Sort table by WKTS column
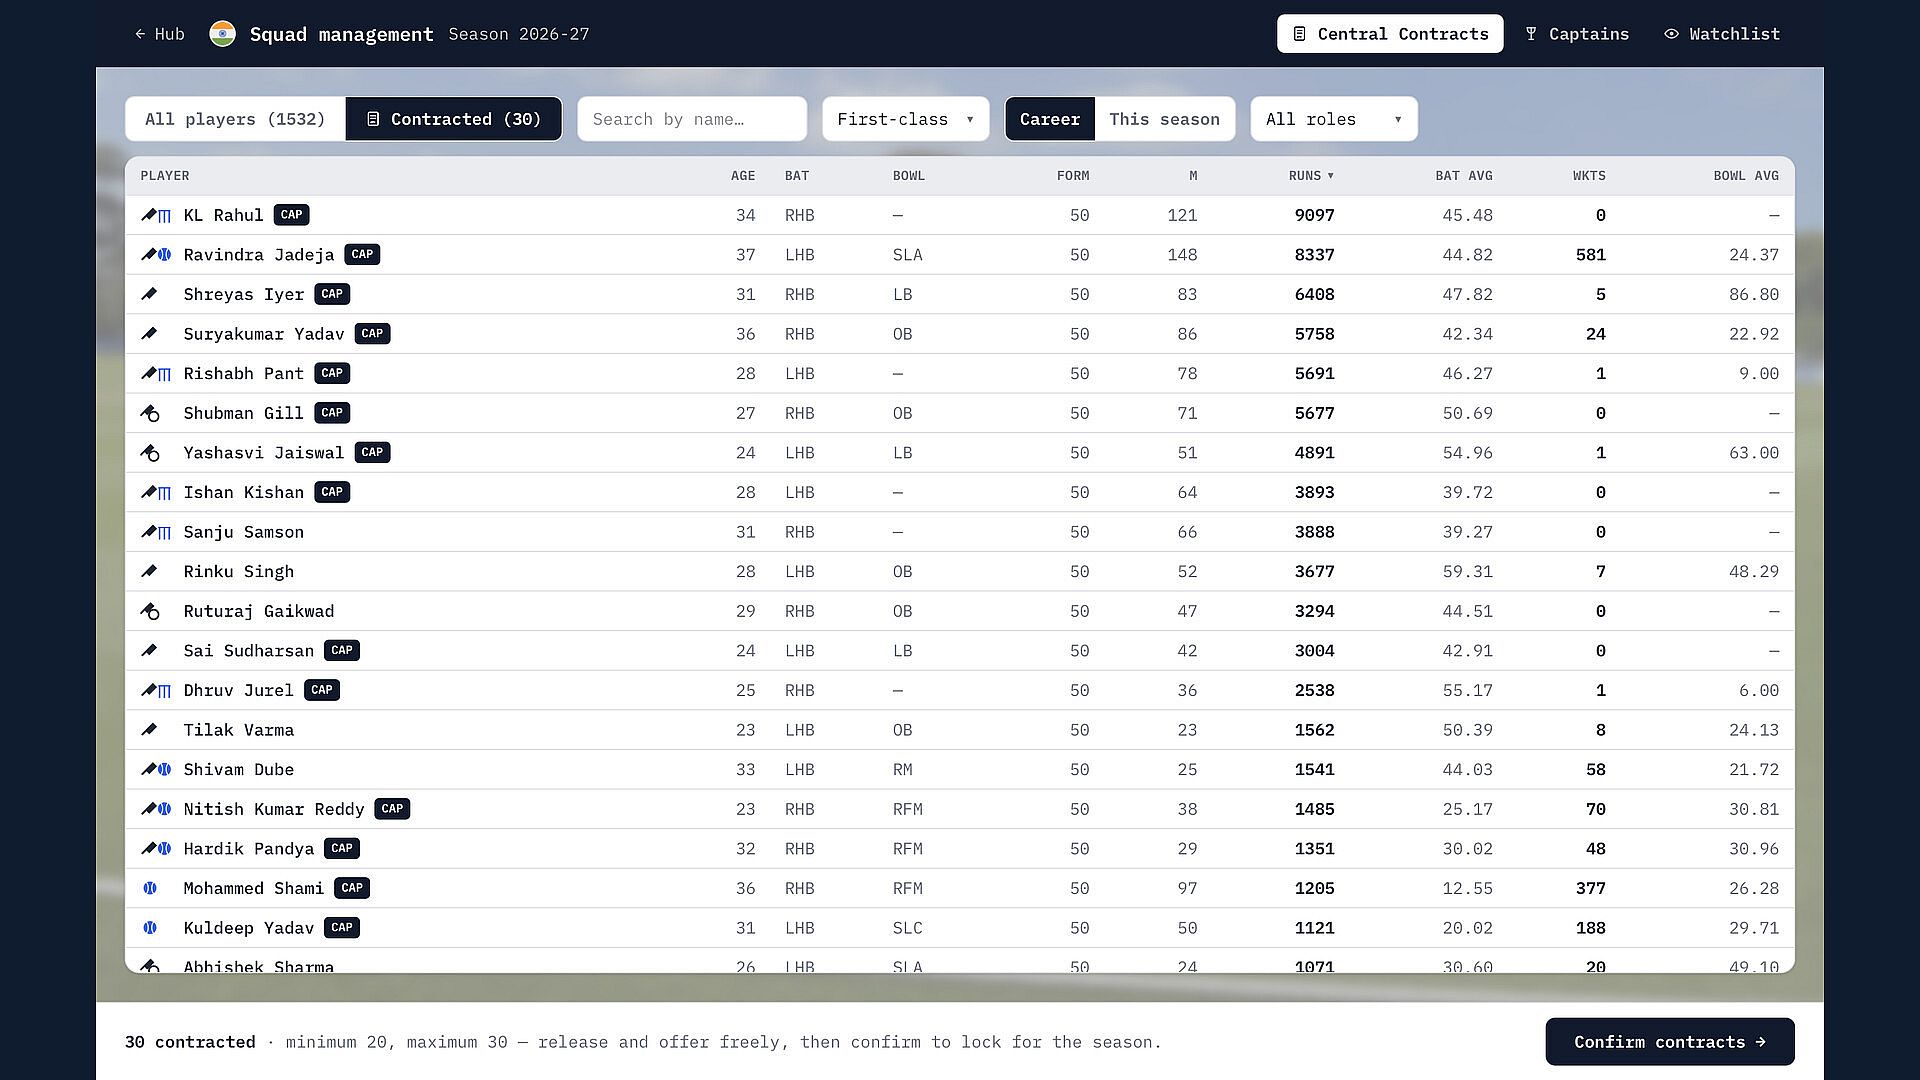The image size is (1920, 1080). coord(1589,176)
